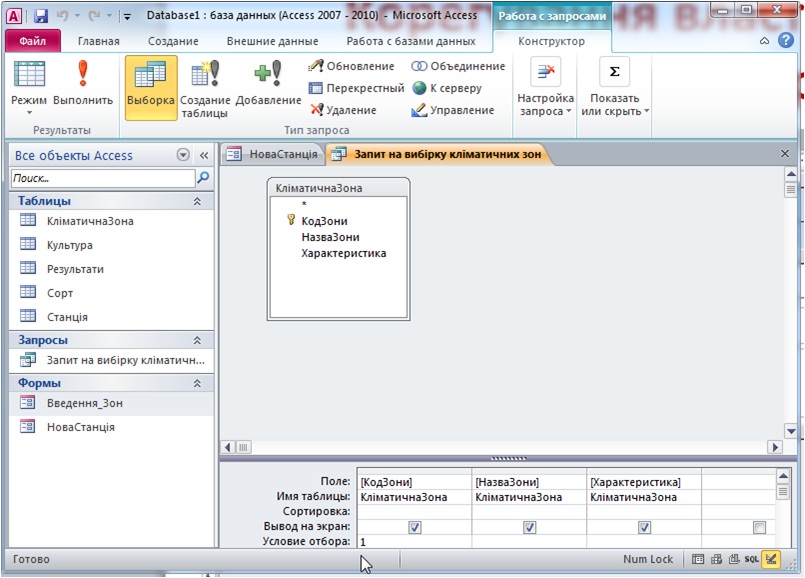Image resolution: width=805 pixels, height=578 pixels.
Task: Collapse the Таблицы group in navigation pane
Action: [197, 201]
